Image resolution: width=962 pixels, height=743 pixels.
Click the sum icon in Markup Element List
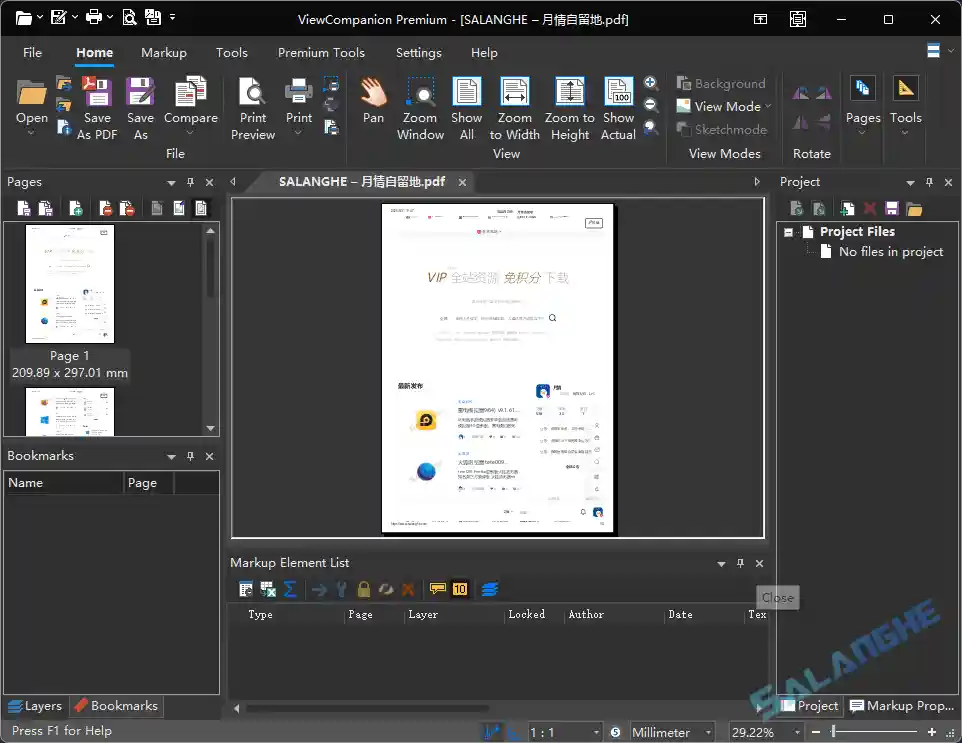(x=291, y=589)
